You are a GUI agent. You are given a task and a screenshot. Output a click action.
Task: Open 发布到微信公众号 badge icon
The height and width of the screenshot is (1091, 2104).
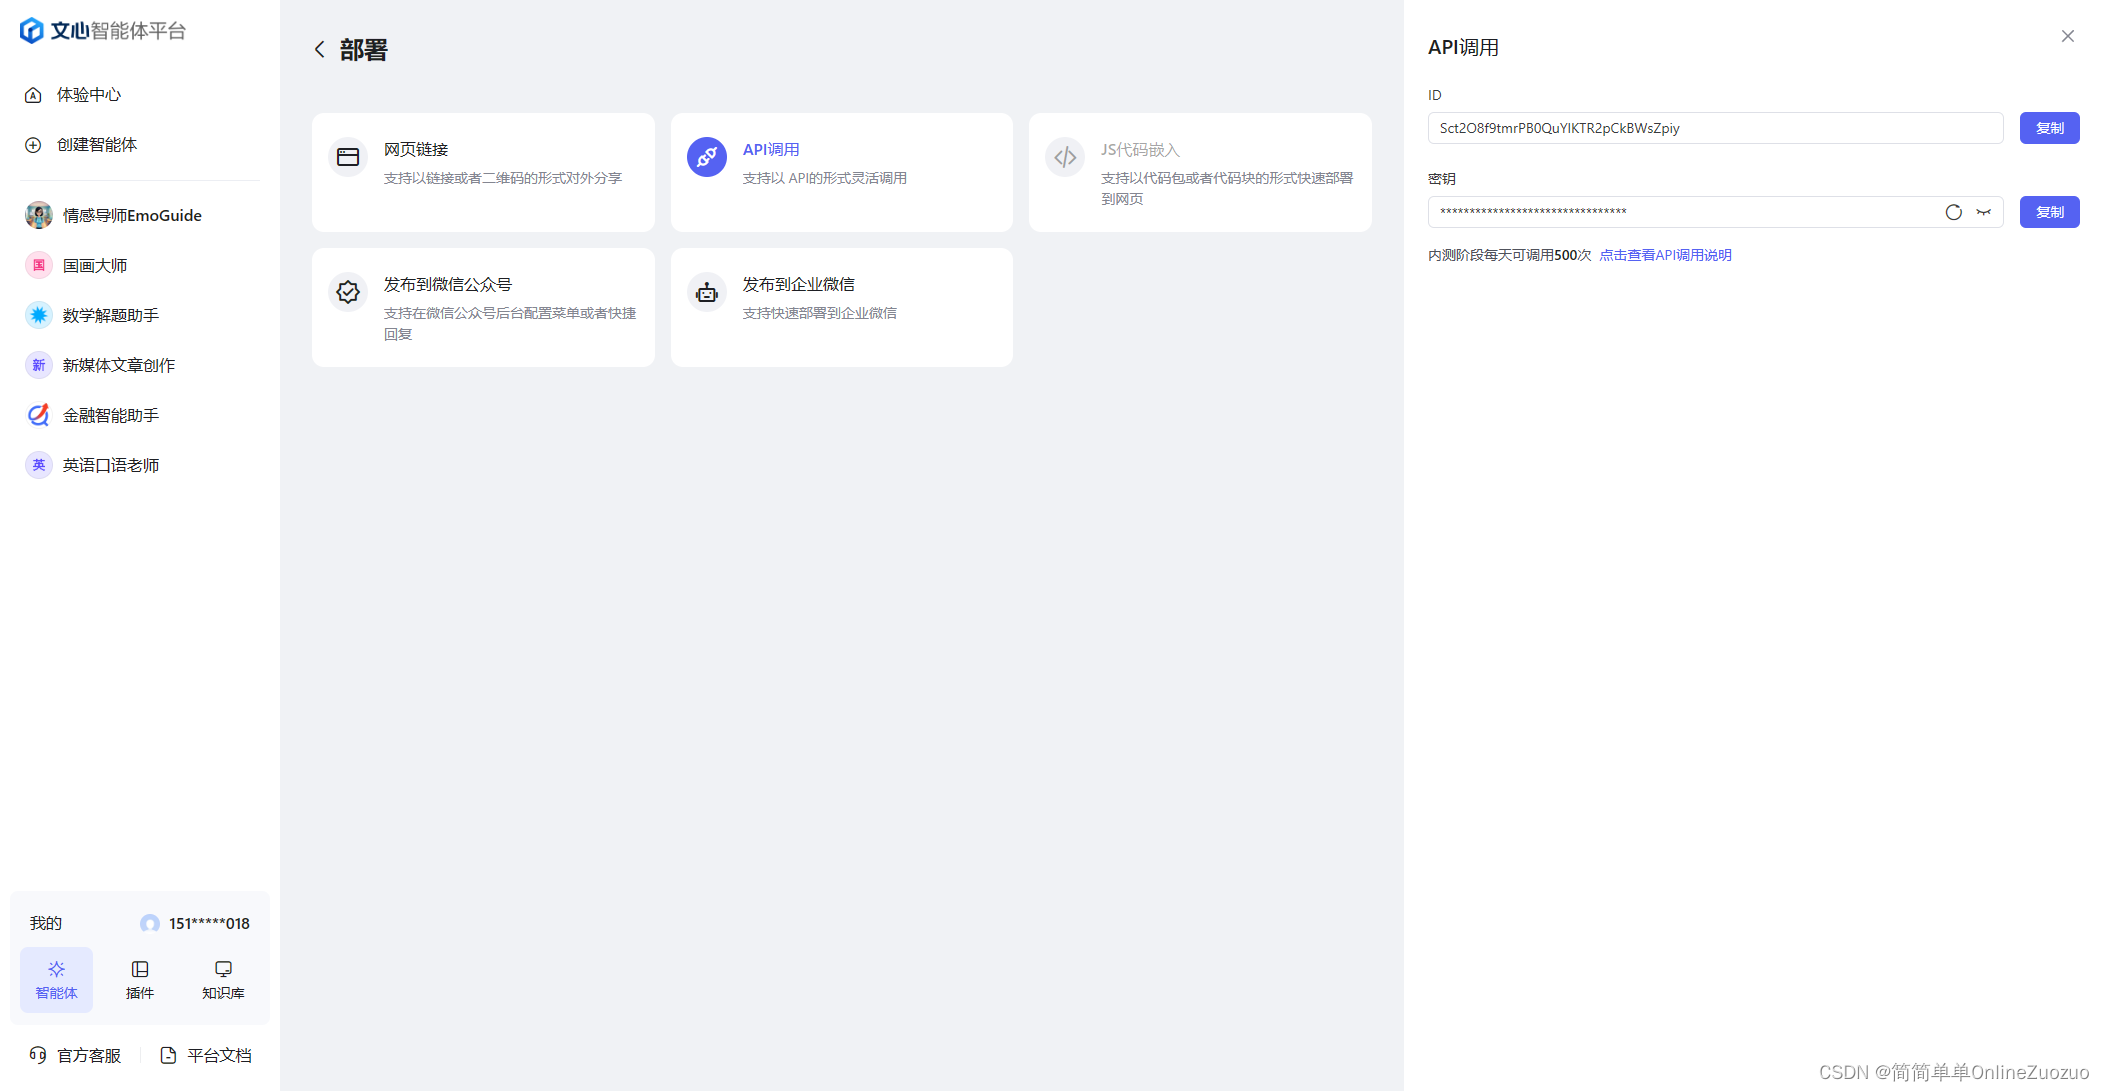click(x=348, y=292)
